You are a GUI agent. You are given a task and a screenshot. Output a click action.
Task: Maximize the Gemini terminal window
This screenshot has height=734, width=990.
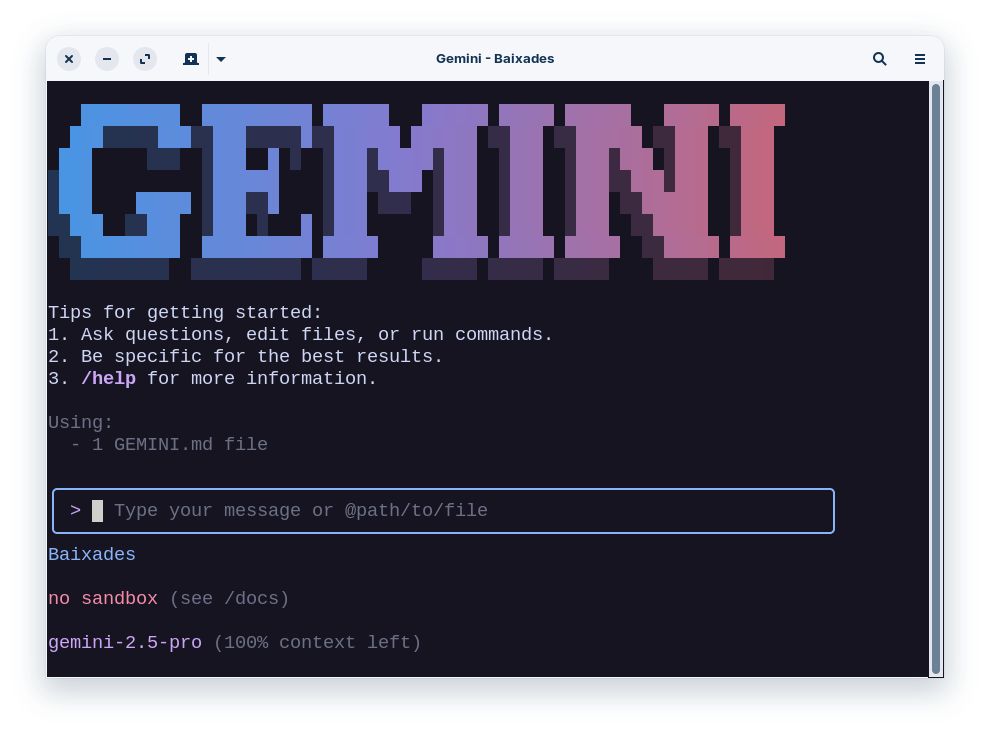[145, 59]
